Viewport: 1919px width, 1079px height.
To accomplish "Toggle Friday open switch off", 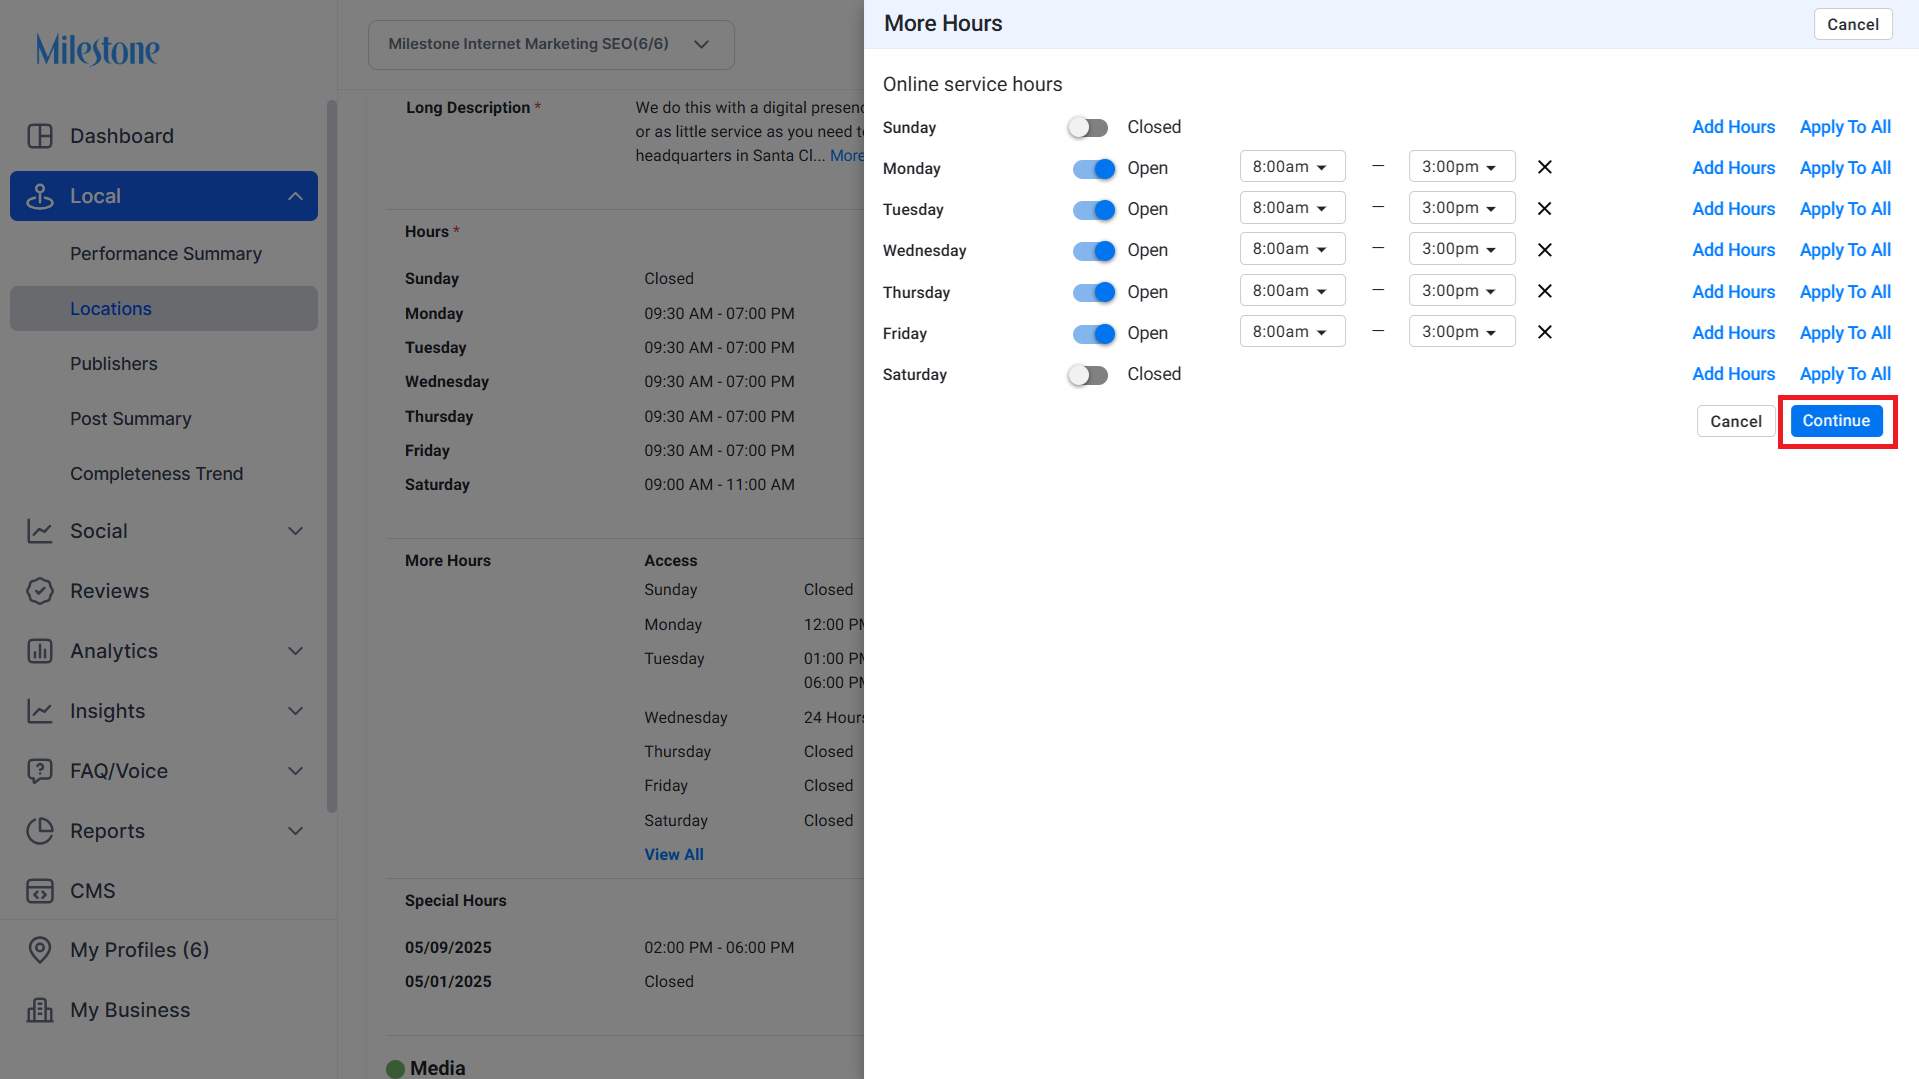I will click(x=1094, y=334).
